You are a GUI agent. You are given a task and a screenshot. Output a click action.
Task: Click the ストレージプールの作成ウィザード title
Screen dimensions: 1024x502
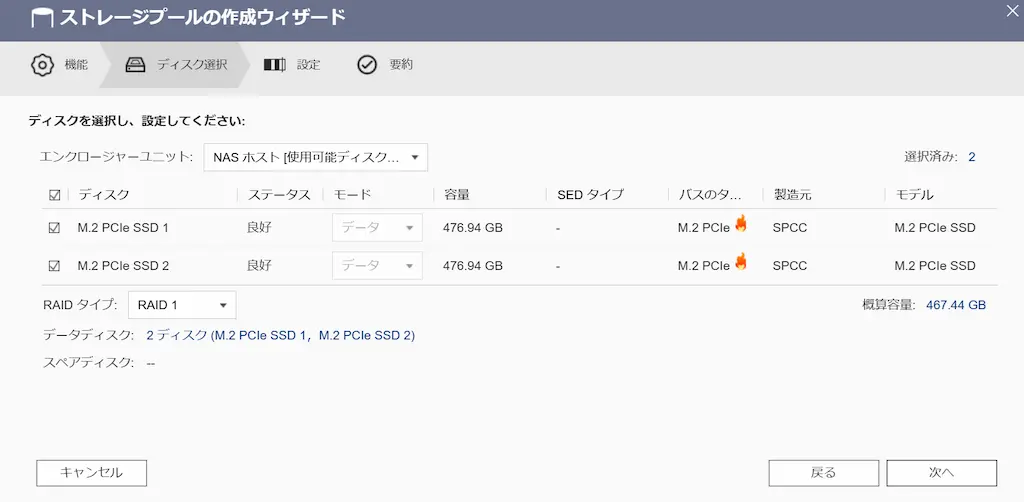point(203,18)
